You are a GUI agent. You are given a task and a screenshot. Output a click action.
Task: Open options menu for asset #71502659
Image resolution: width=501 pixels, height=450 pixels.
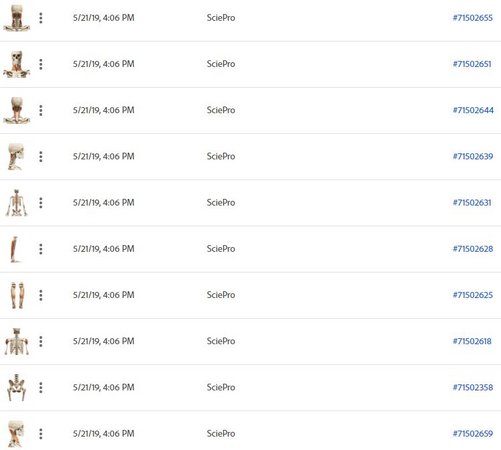pos(41,434)
